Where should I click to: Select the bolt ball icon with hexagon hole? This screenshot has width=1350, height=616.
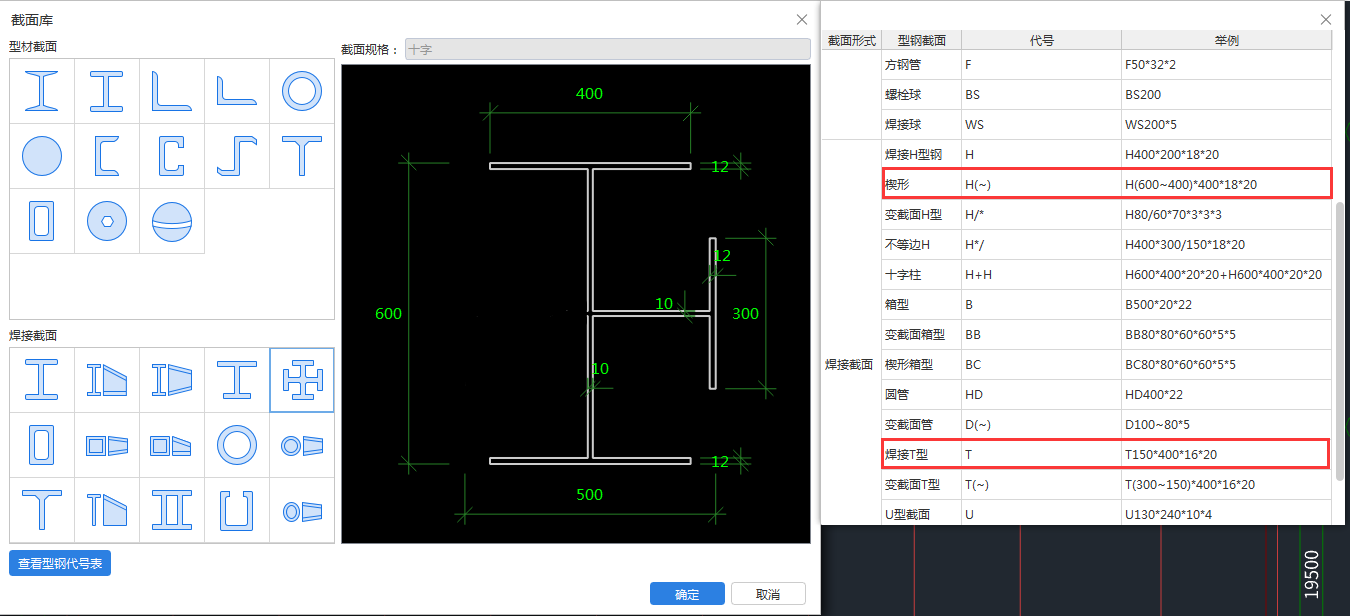coord(107,221)
